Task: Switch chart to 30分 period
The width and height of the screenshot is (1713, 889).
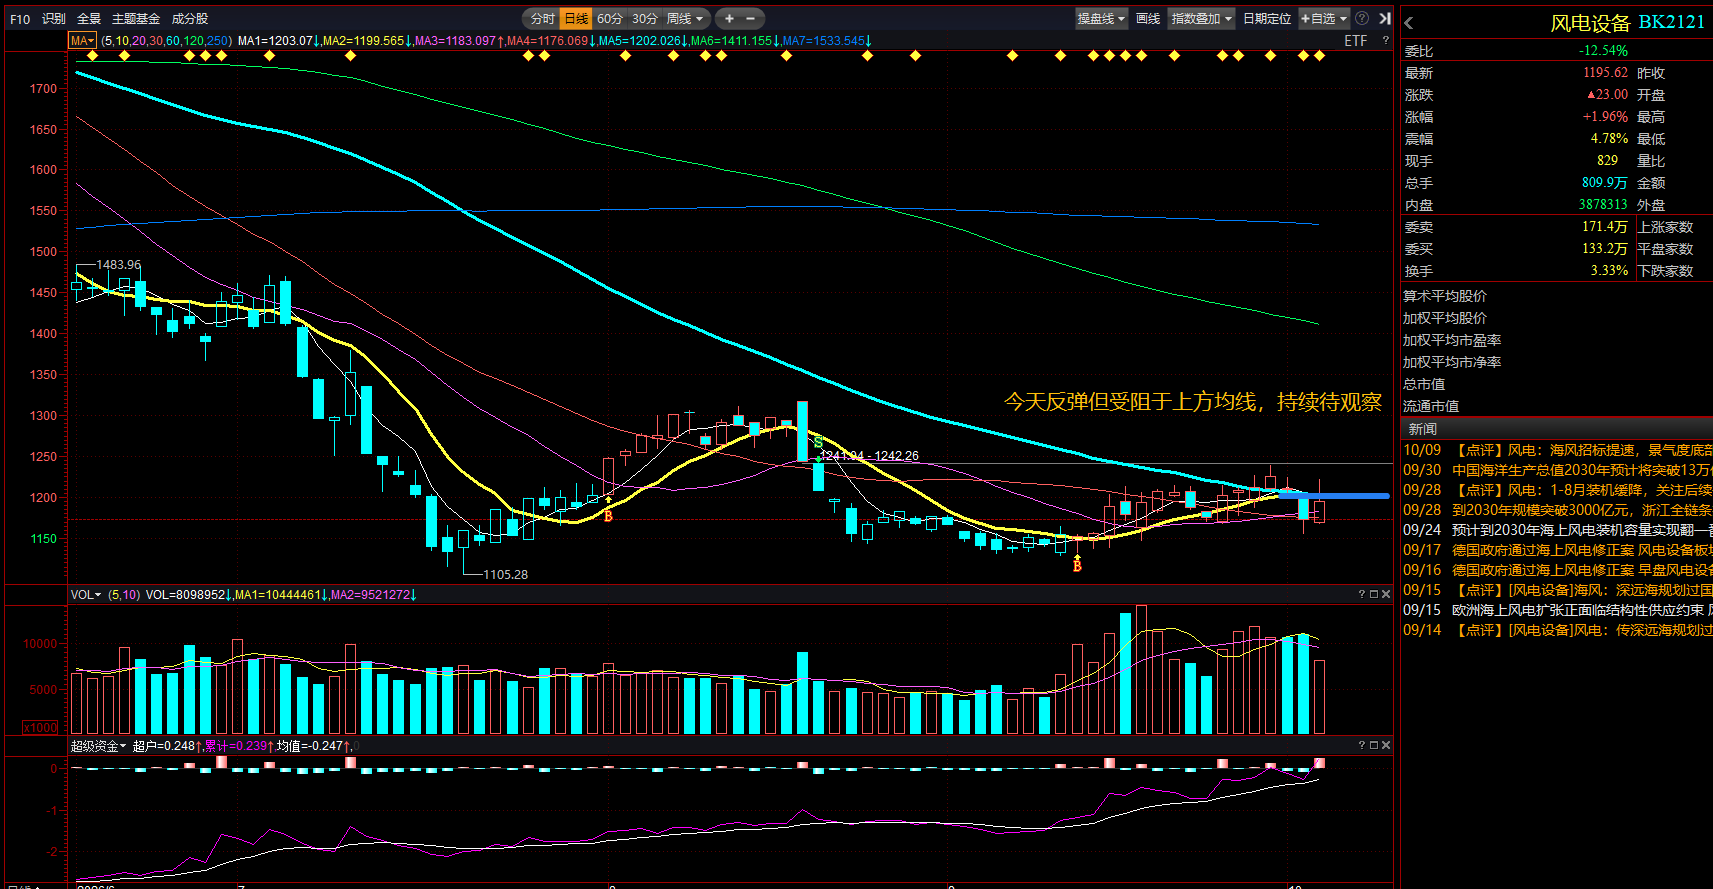Action: pos(644,18)
